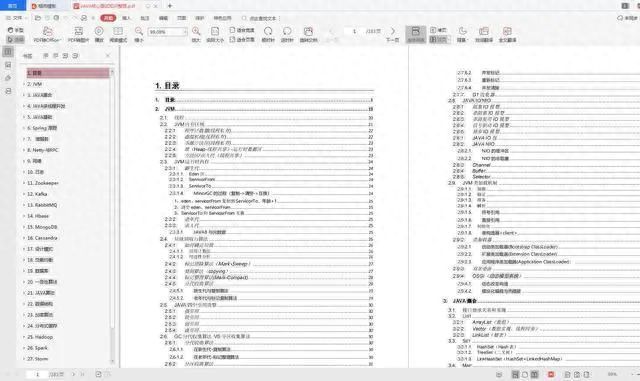Toggle double page view in status bar
This screenshot has height=381, width=640.
[x=534, y=374]
